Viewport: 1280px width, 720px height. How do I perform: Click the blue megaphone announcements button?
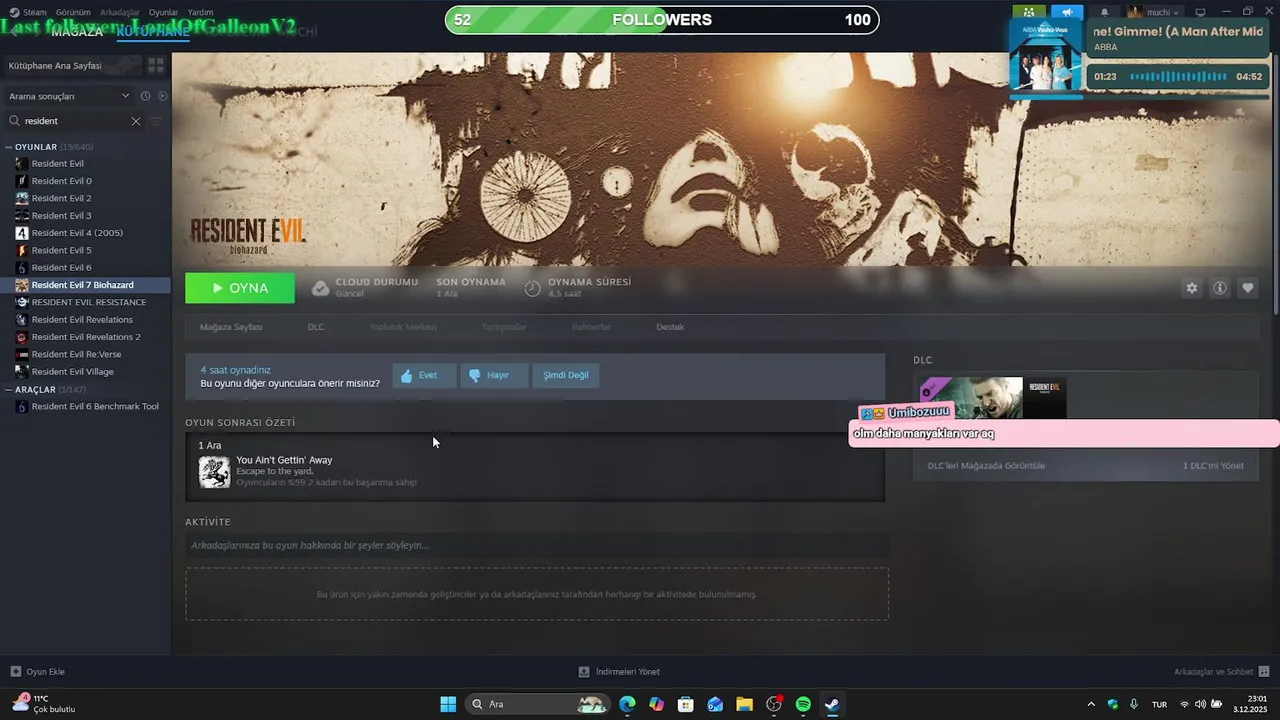1067,12
